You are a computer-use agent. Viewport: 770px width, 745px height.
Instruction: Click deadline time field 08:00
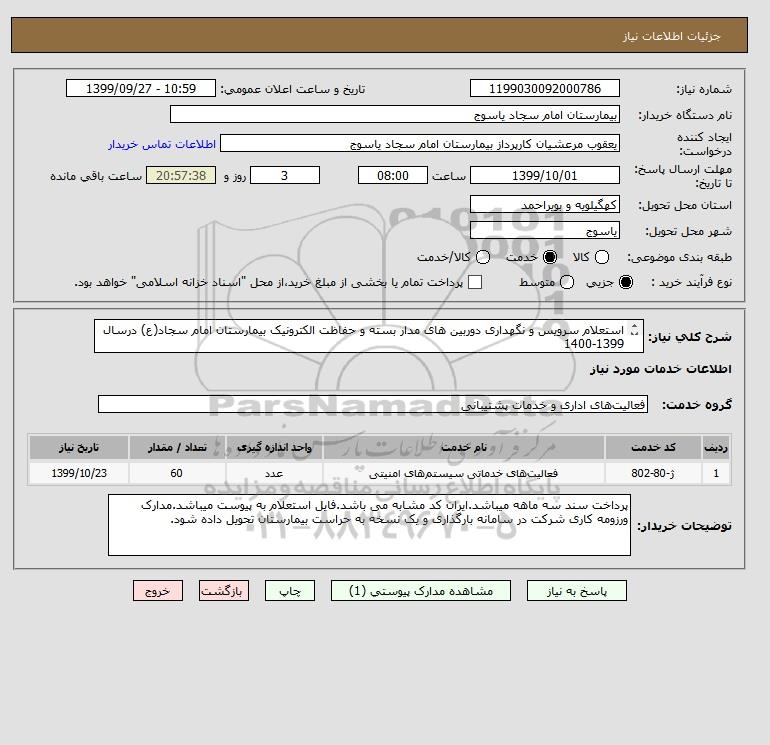[x=393, y=175]
